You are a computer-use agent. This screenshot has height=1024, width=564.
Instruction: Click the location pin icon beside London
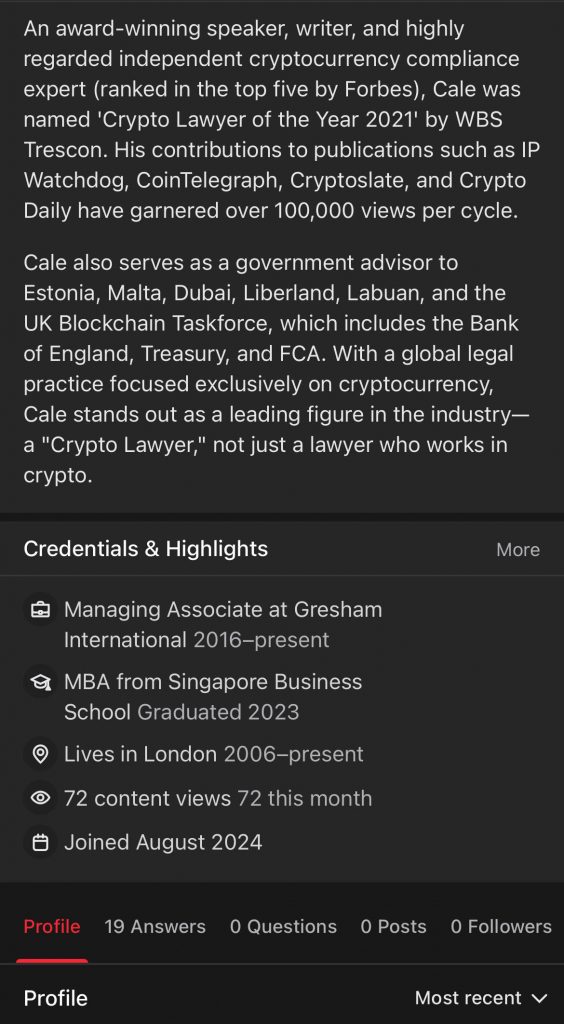coord(40,754)
